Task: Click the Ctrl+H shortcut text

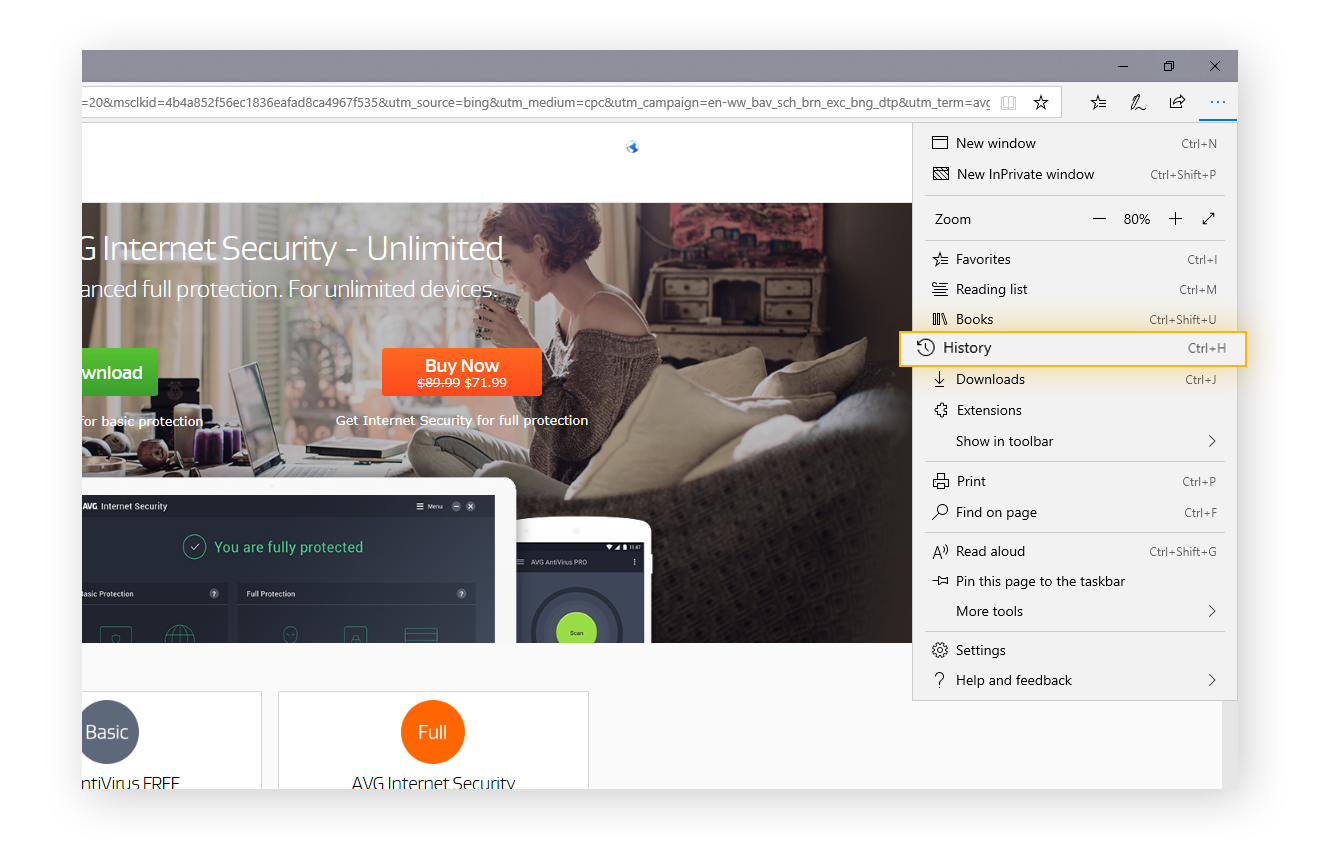Action: 1207,348
